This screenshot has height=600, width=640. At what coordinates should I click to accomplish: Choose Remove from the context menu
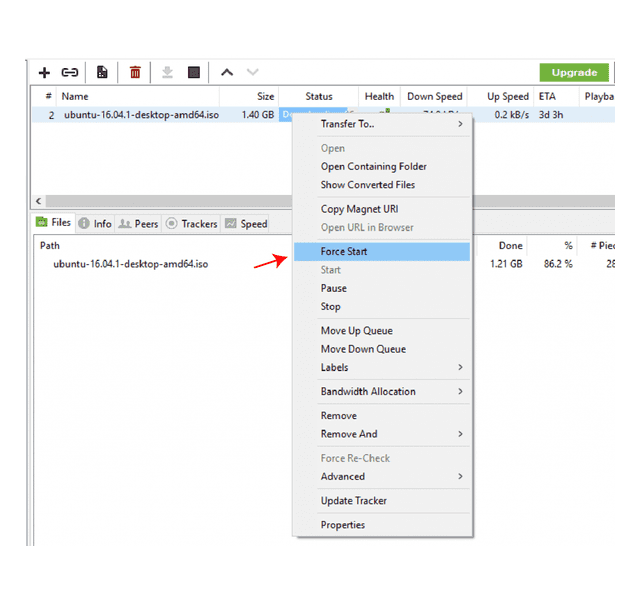382,416
